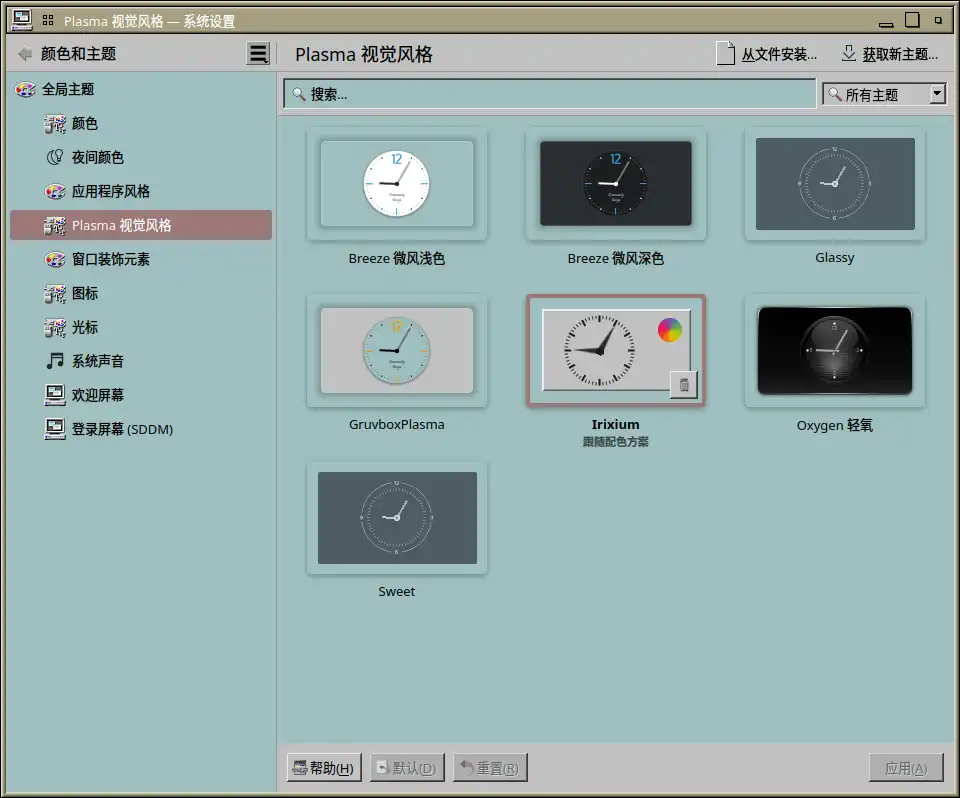Select 应用程序风格 in the sidebar

click(110, 191)
